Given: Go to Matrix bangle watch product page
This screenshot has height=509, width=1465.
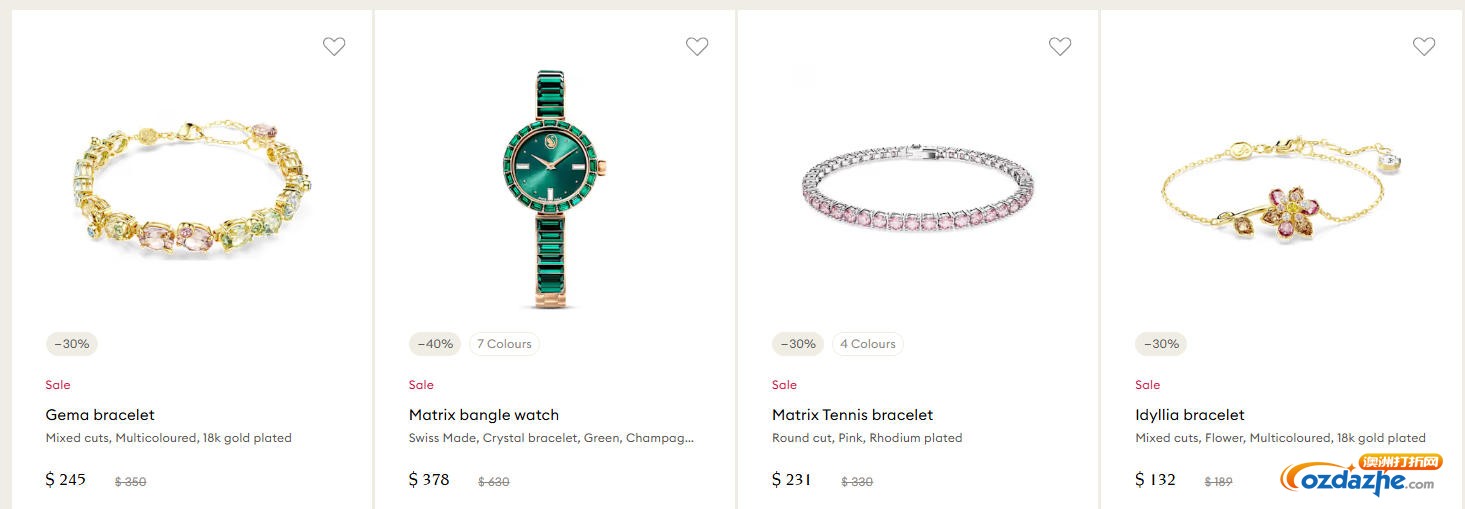Looking at the screenshot, I should click(x=484, y=415).
